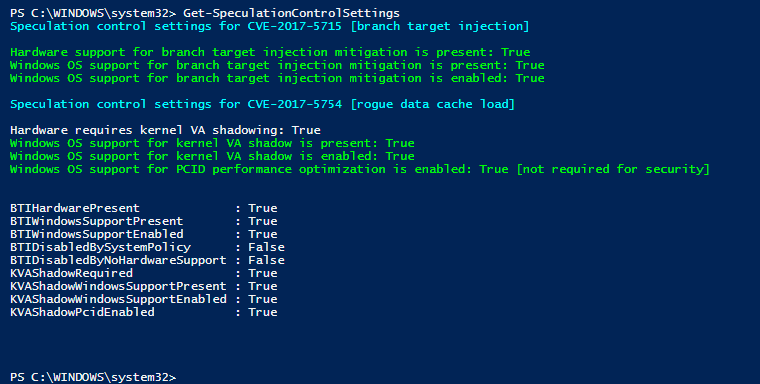Click the KVAShadowRequired property name
760x384 pixels.
[71, 273]
